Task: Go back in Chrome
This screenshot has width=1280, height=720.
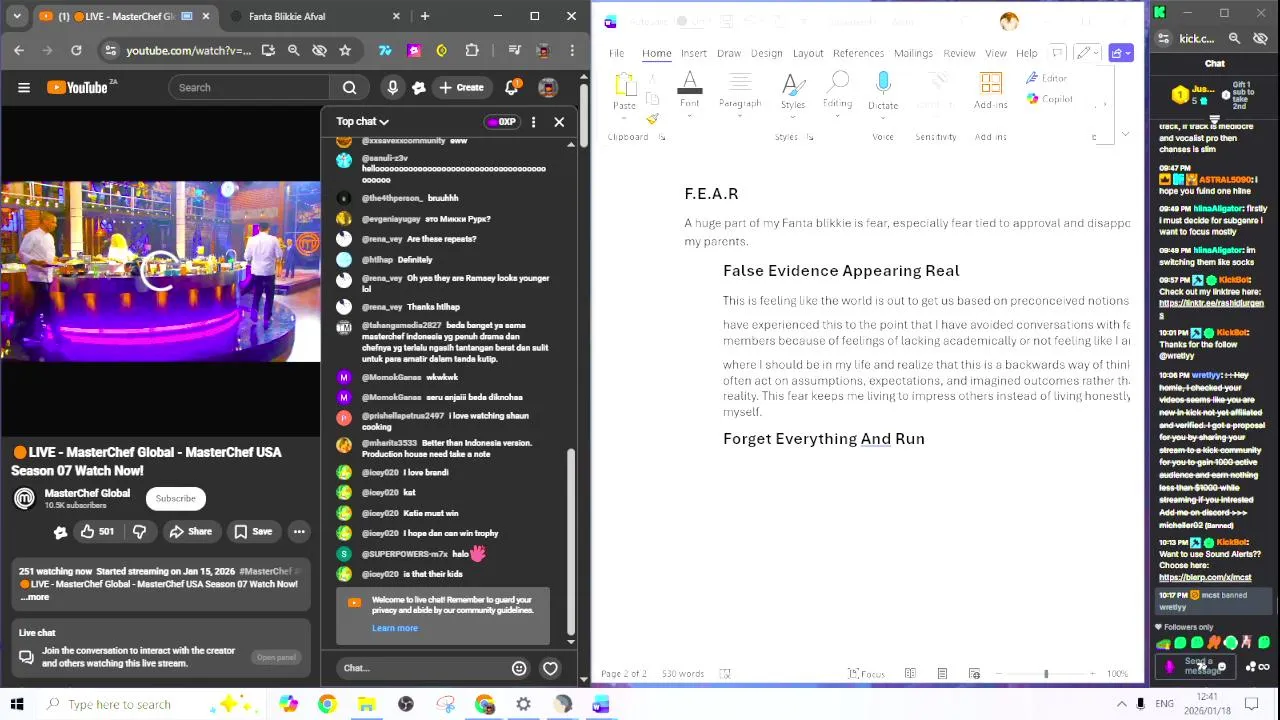Action: click(19, 50)
